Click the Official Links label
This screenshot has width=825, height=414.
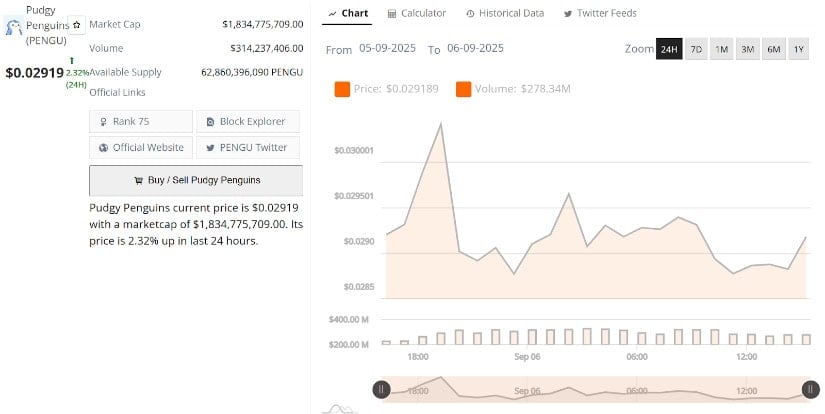pyautogui.click(x=117, y=93)
